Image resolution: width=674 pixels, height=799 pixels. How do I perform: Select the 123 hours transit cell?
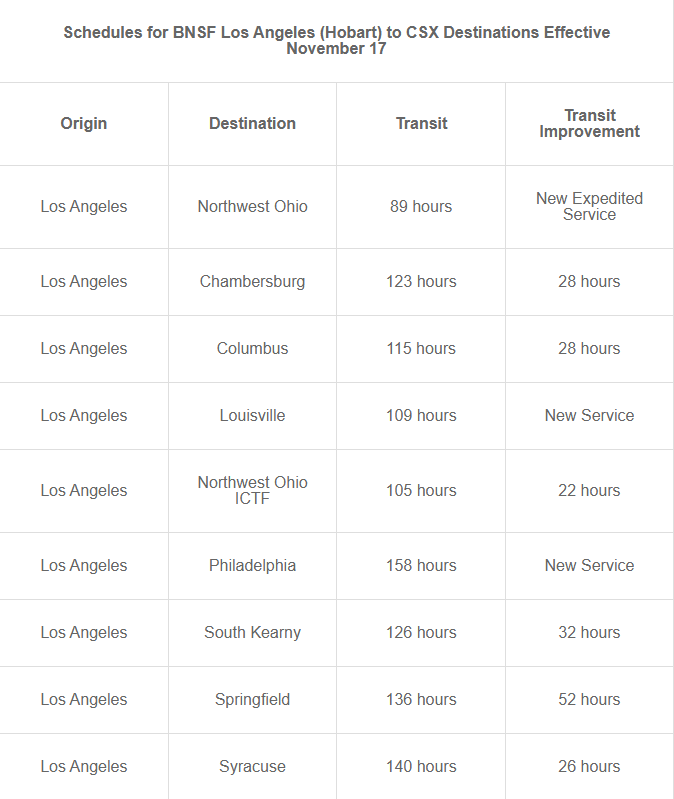tap(421, 282)
